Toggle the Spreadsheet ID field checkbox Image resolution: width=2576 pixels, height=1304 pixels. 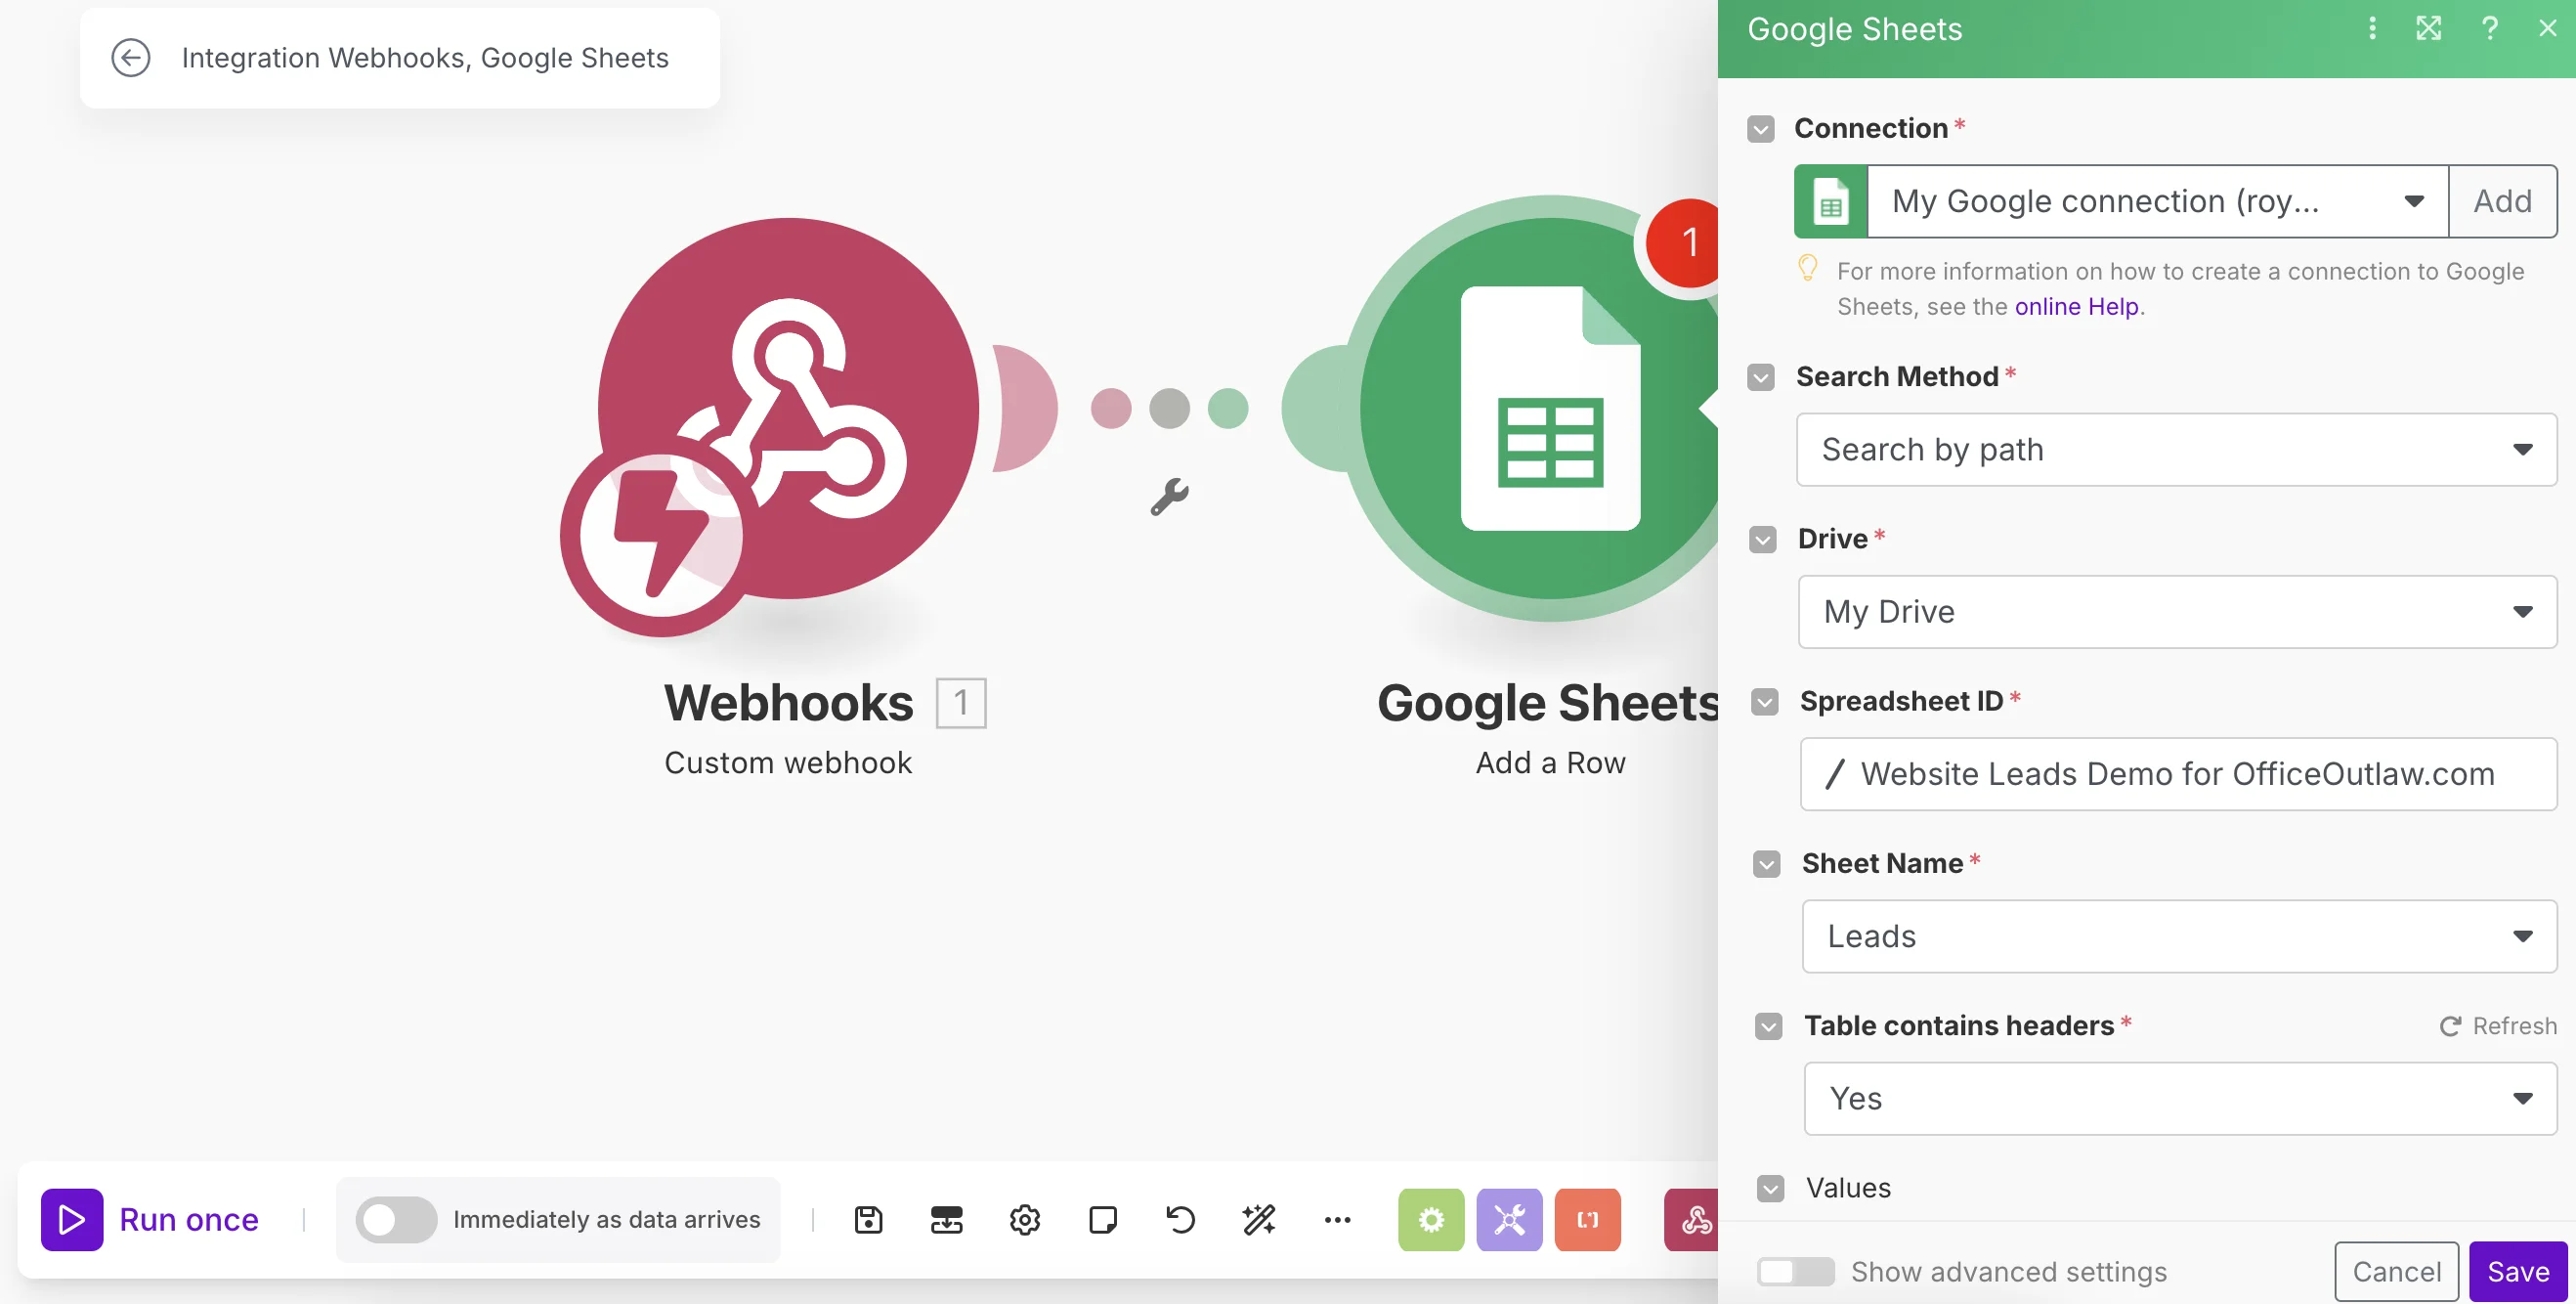click(x=1764, y=701)
